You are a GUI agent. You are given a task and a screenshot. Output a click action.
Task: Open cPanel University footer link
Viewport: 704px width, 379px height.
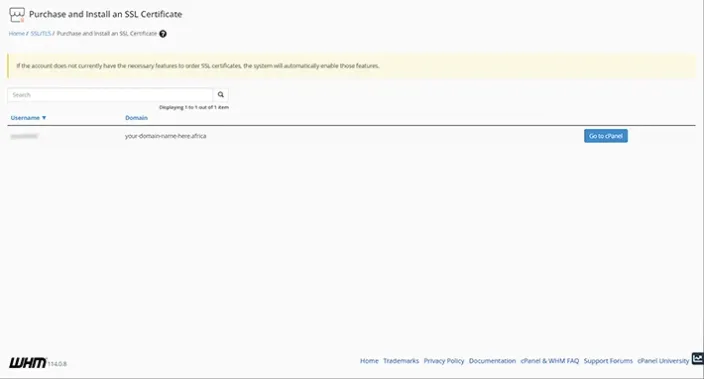[x=663, y=361]
